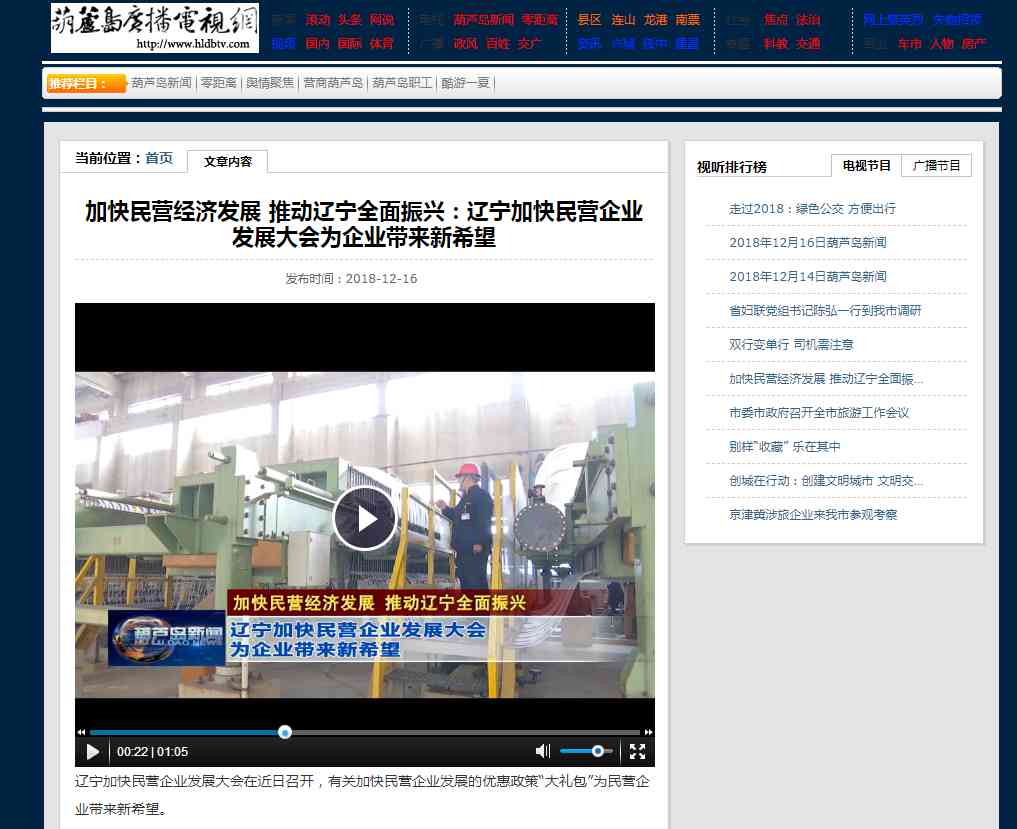Switch to the 广播节目 tab
This screenshot has height=829, width=1017.
(x=936, y=165)
